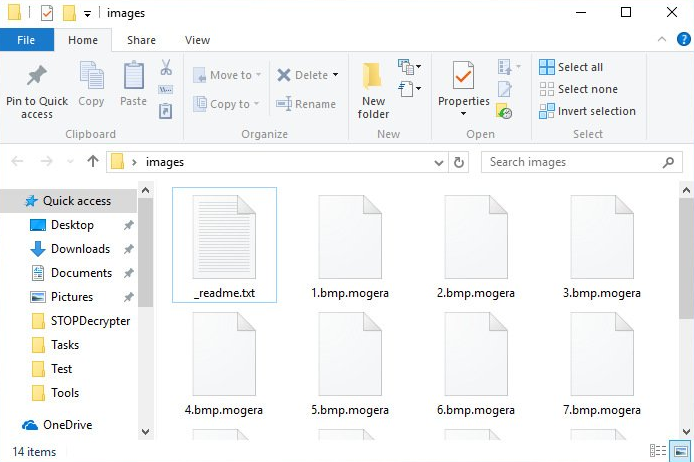Switch to large icons view in status bar
This screenshot has height=462, width=694.
click(681, 451)
